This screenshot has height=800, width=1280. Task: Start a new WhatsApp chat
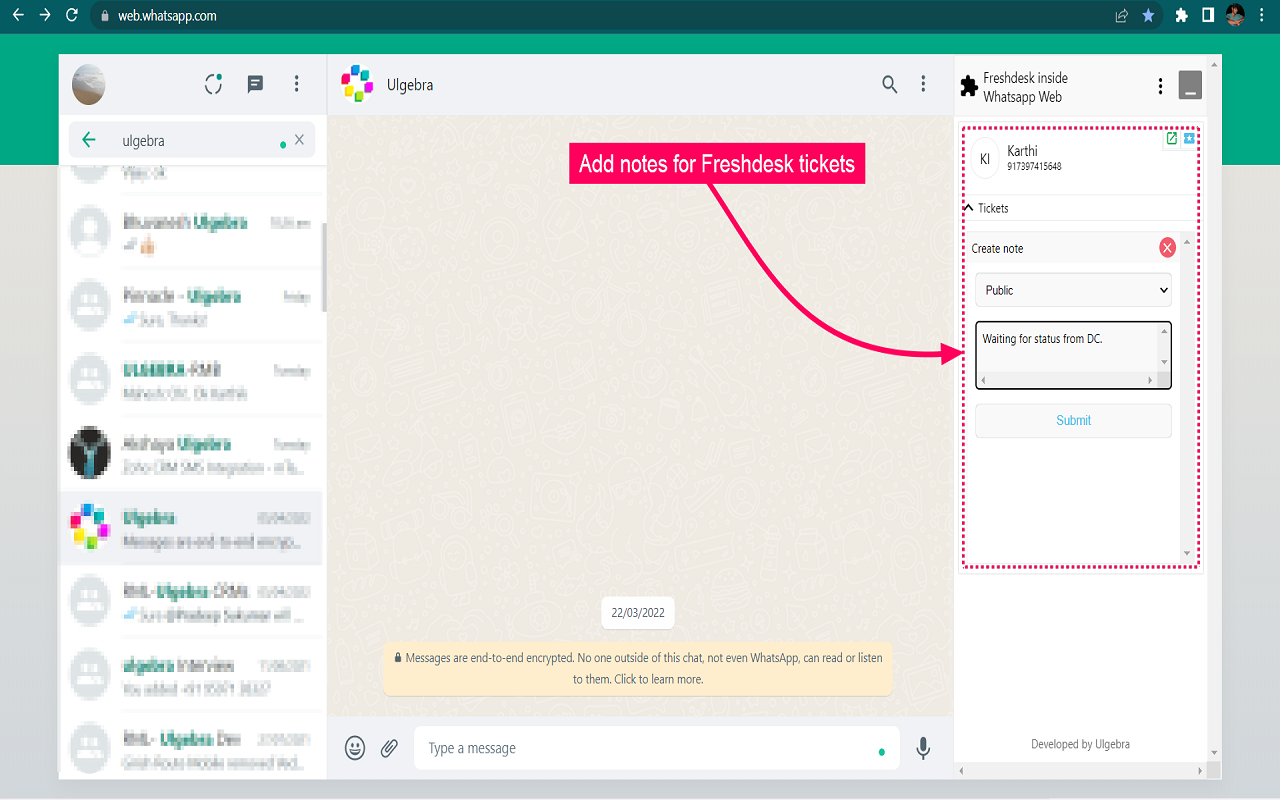255,84
